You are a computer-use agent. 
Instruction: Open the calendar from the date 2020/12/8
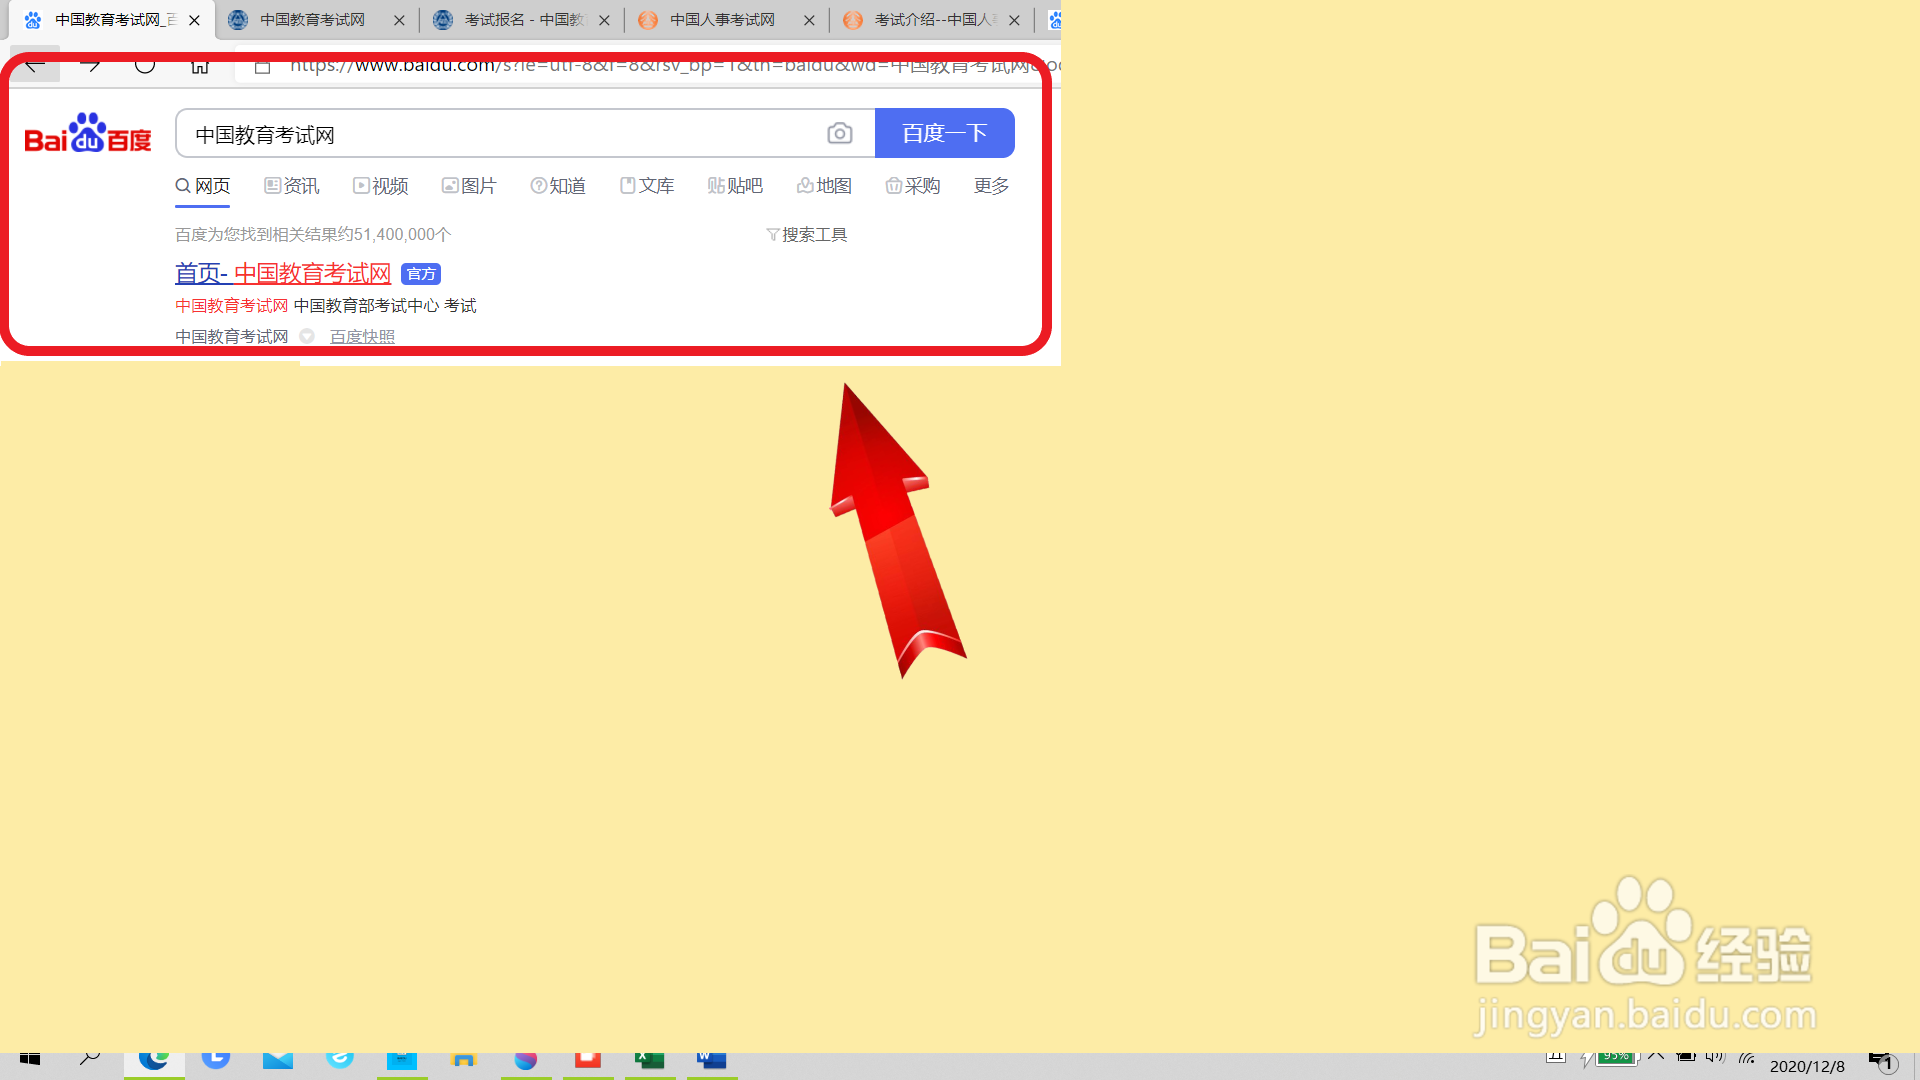1807,1066
